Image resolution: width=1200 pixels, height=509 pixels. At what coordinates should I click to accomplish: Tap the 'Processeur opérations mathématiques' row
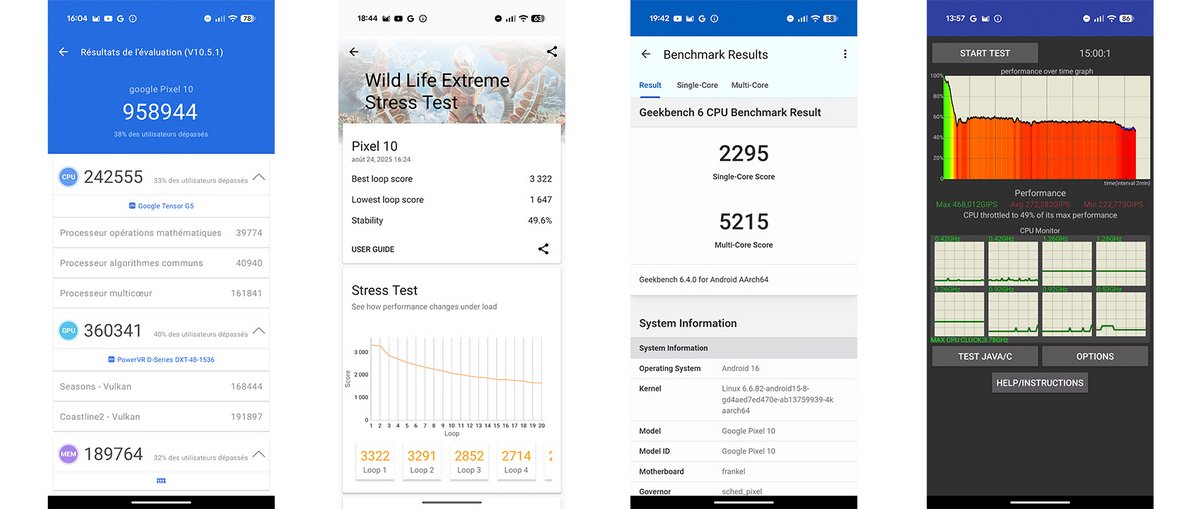[x=161, y=233]
